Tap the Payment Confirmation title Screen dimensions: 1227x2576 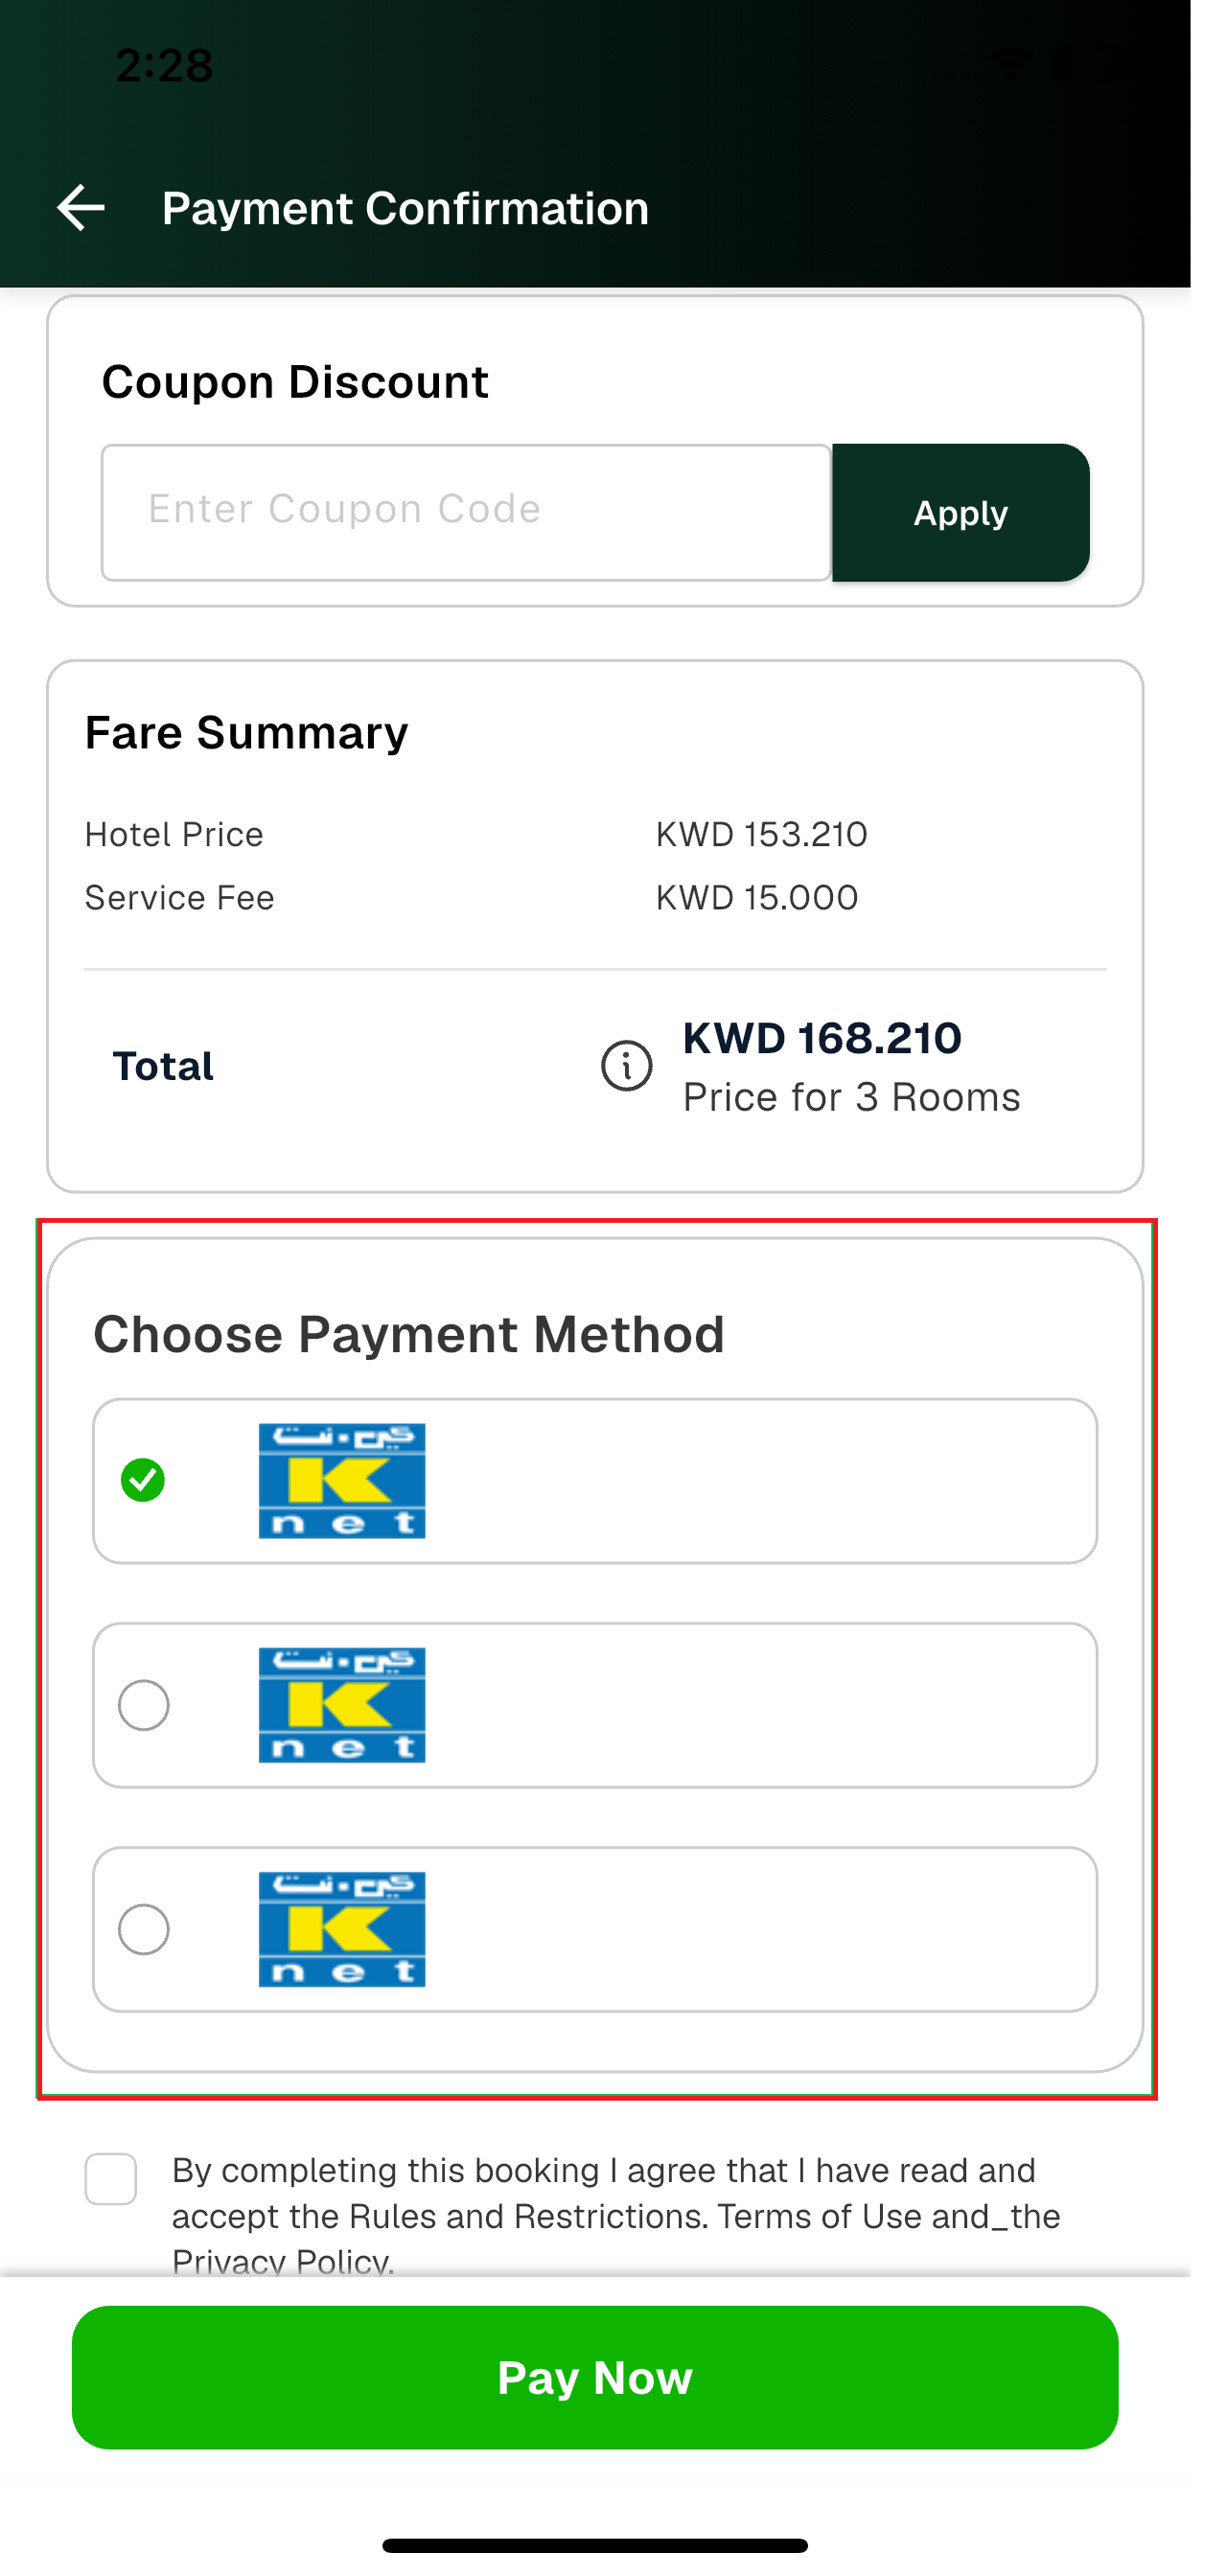(x=405, y=208)
